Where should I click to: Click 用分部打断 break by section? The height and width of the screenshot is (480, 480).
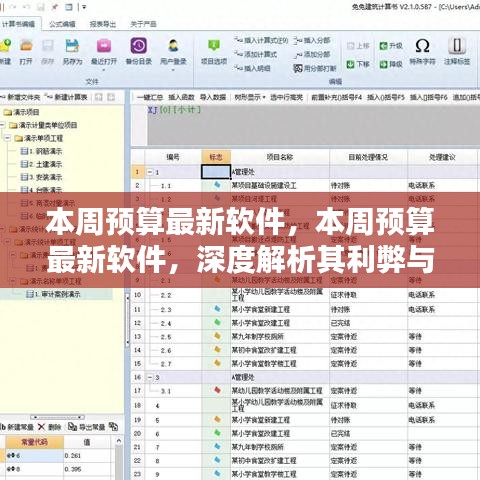[x=315, y=68]
